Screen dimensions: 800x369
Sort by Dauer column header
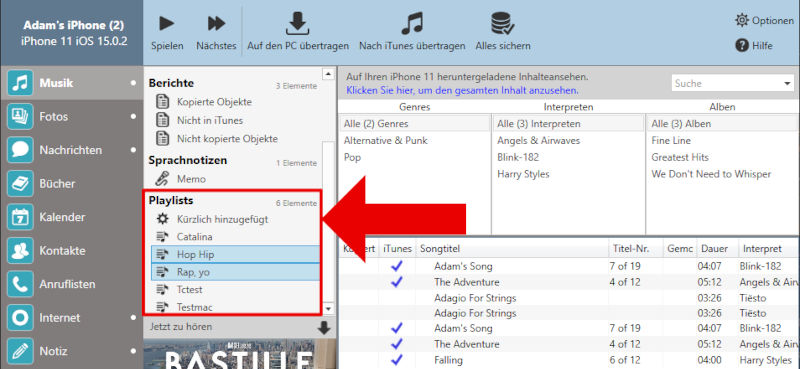click(x=717, y=249)
